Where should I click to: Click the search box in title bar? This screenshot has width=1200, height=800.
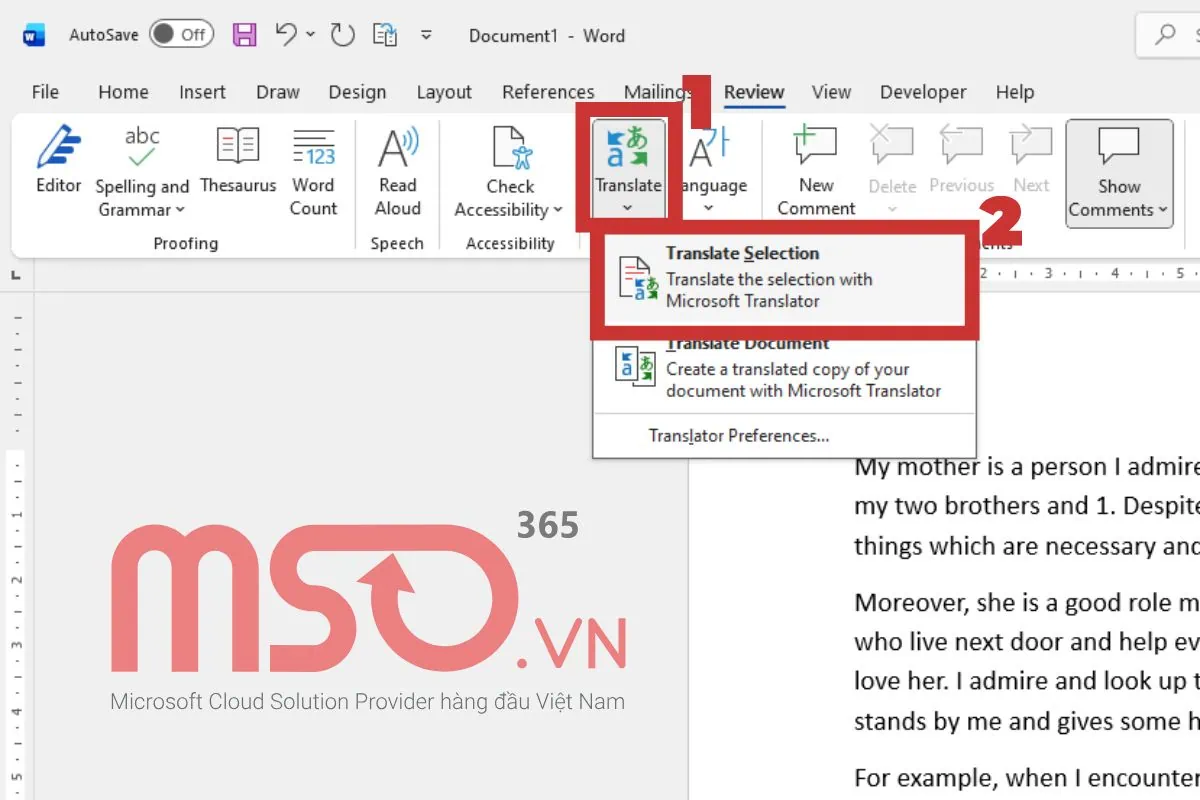1170,35
